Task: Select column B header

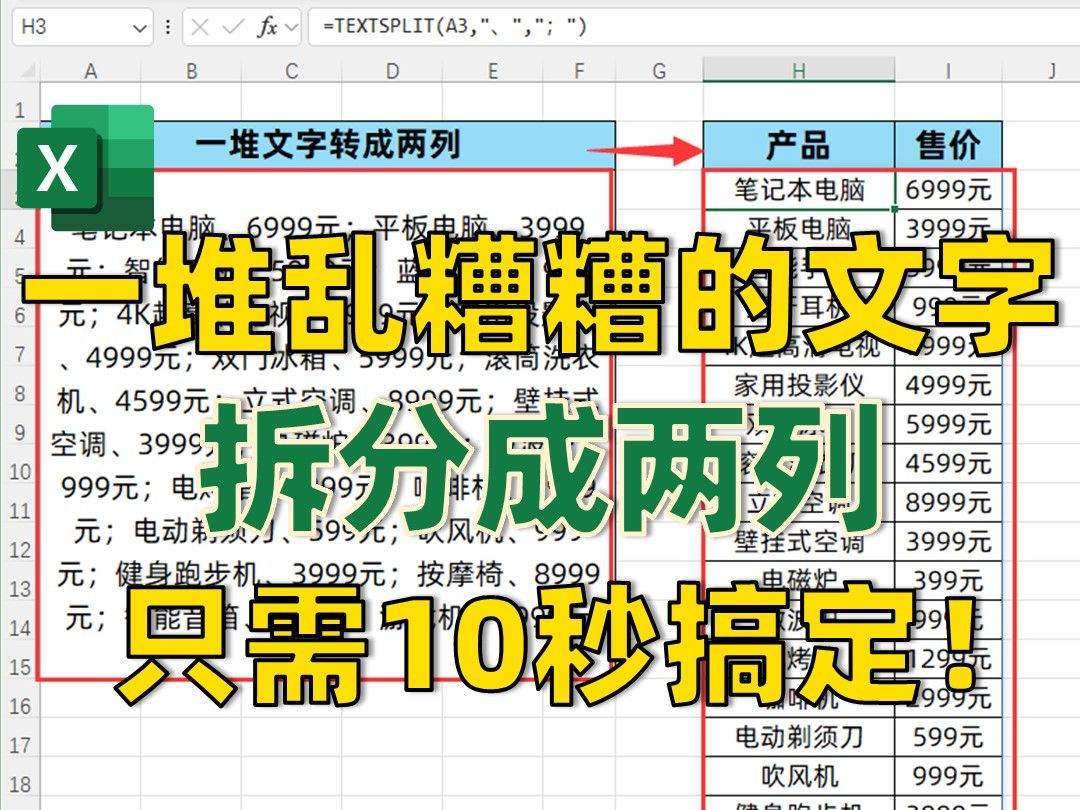Action: pos(191,70)
